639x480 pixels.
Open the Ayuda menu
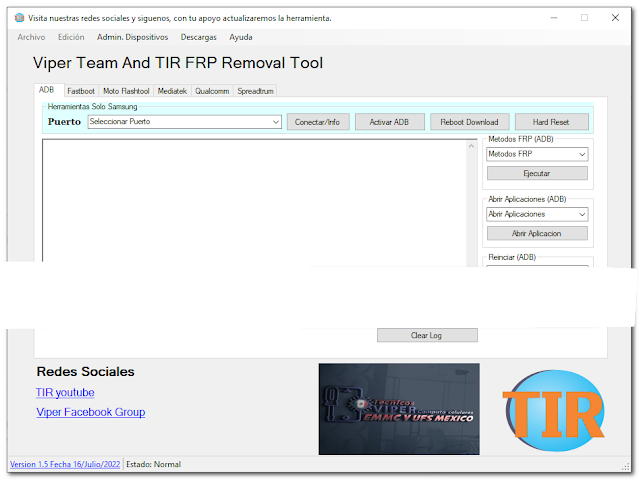(x=241, y=37)
